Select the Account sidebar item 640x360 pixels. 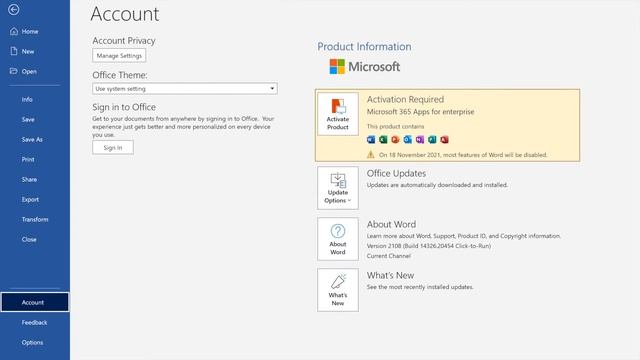point(35,302)
